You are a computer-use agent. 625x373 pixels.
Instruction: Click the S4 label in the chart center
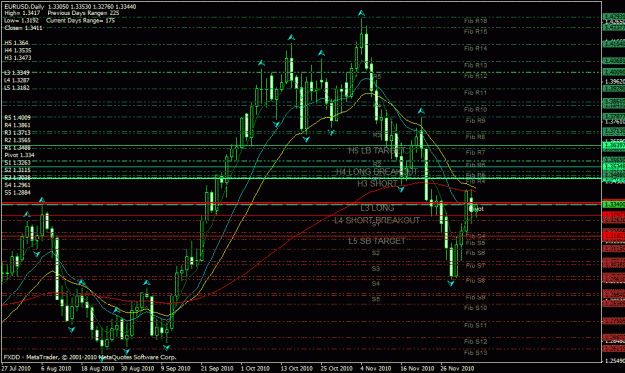pyautogui.click(x=376, y=284)
